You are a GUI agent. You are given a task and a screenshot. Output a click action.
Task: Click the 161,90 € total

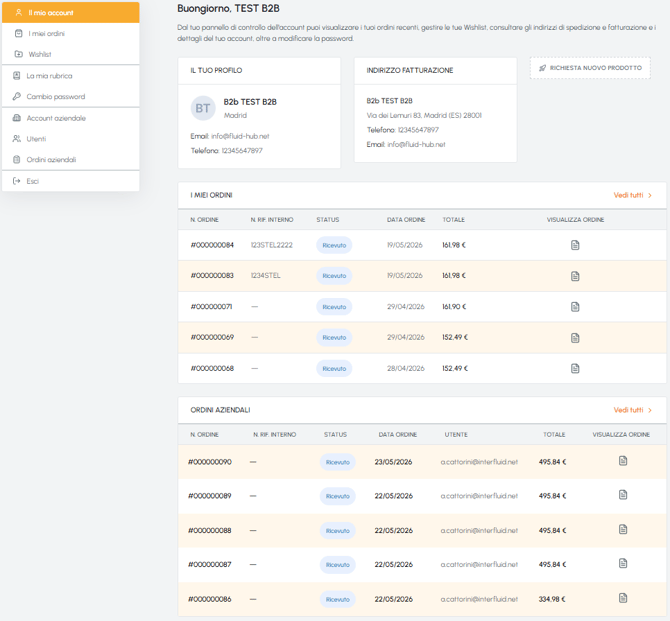(454, 306)
